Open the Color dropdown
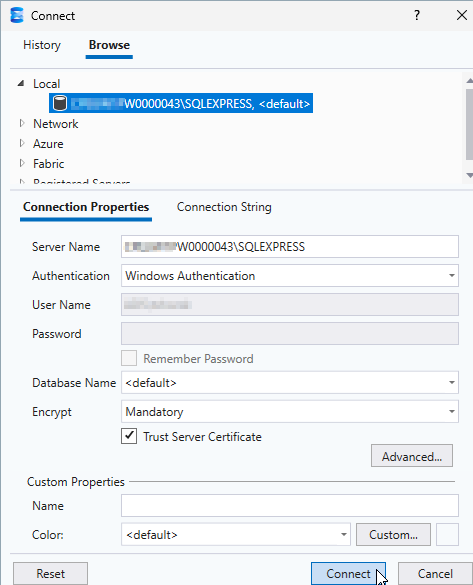Image resolution: width=473 pixels, height=585 pixels. tap(236, 535)
